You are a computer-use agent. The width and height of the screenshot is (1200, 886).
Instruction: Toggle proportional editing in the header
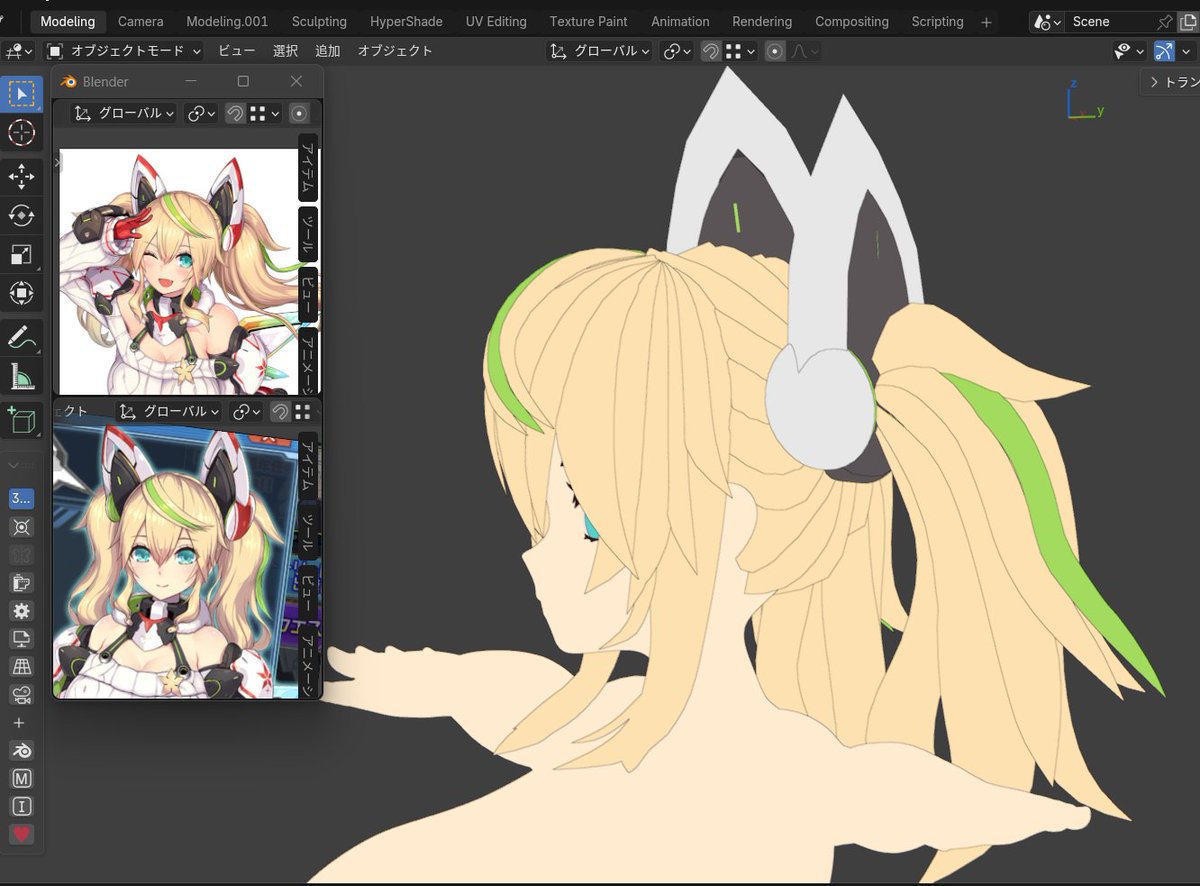point(775,51)
